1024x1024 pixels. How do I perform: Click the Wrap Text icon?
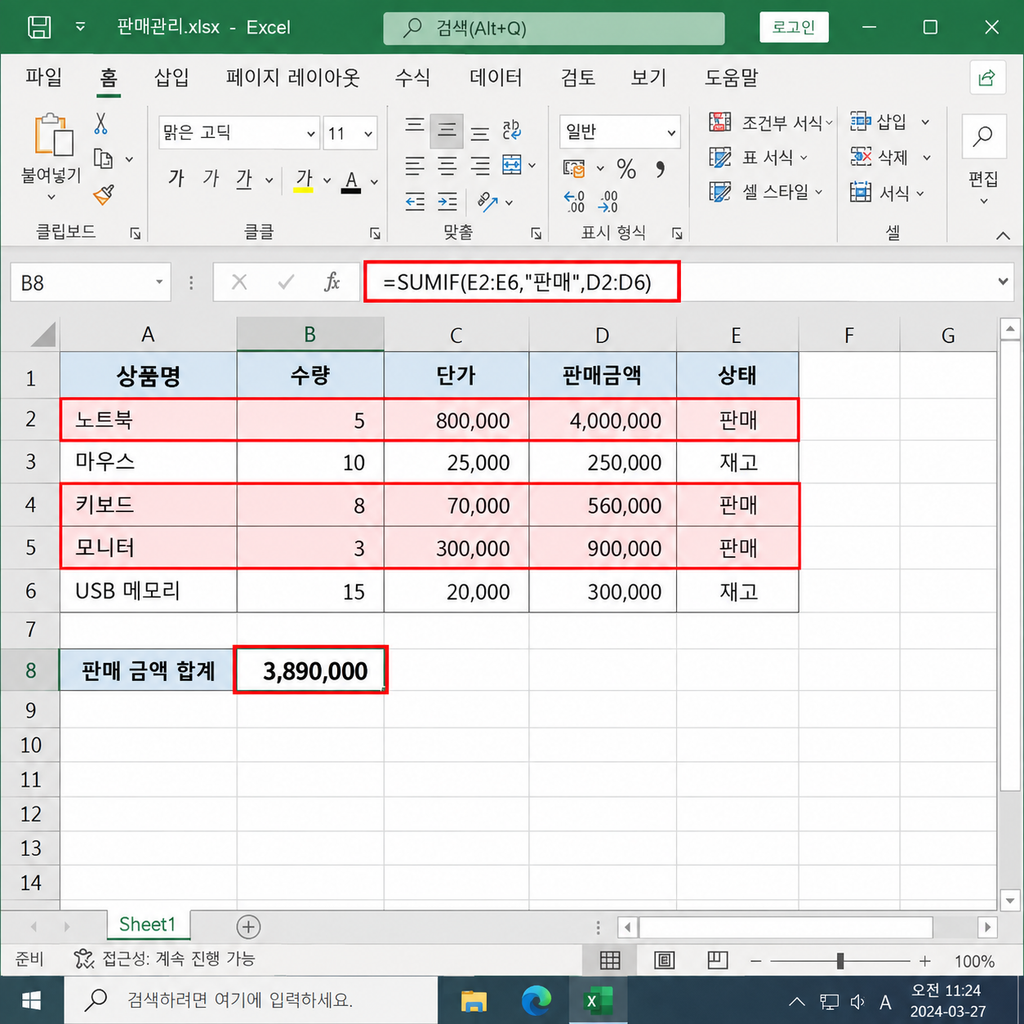pyautogui.click(x=512, y=129)
